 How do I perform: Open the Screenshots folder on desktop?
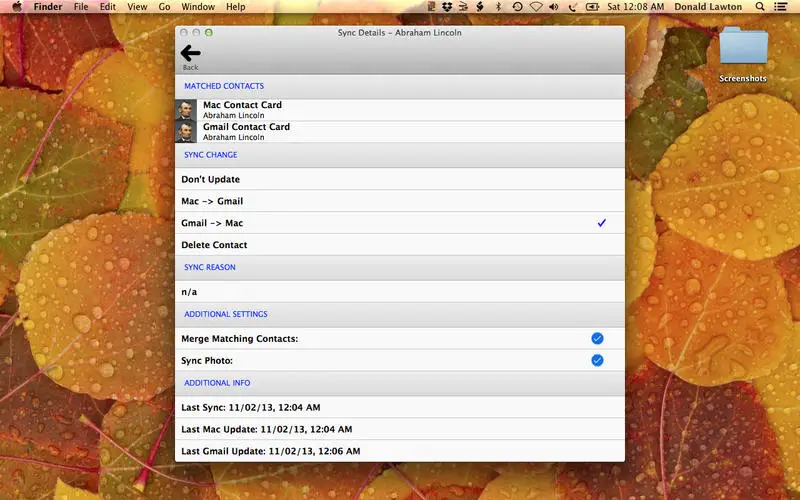[x=743, y=54]
